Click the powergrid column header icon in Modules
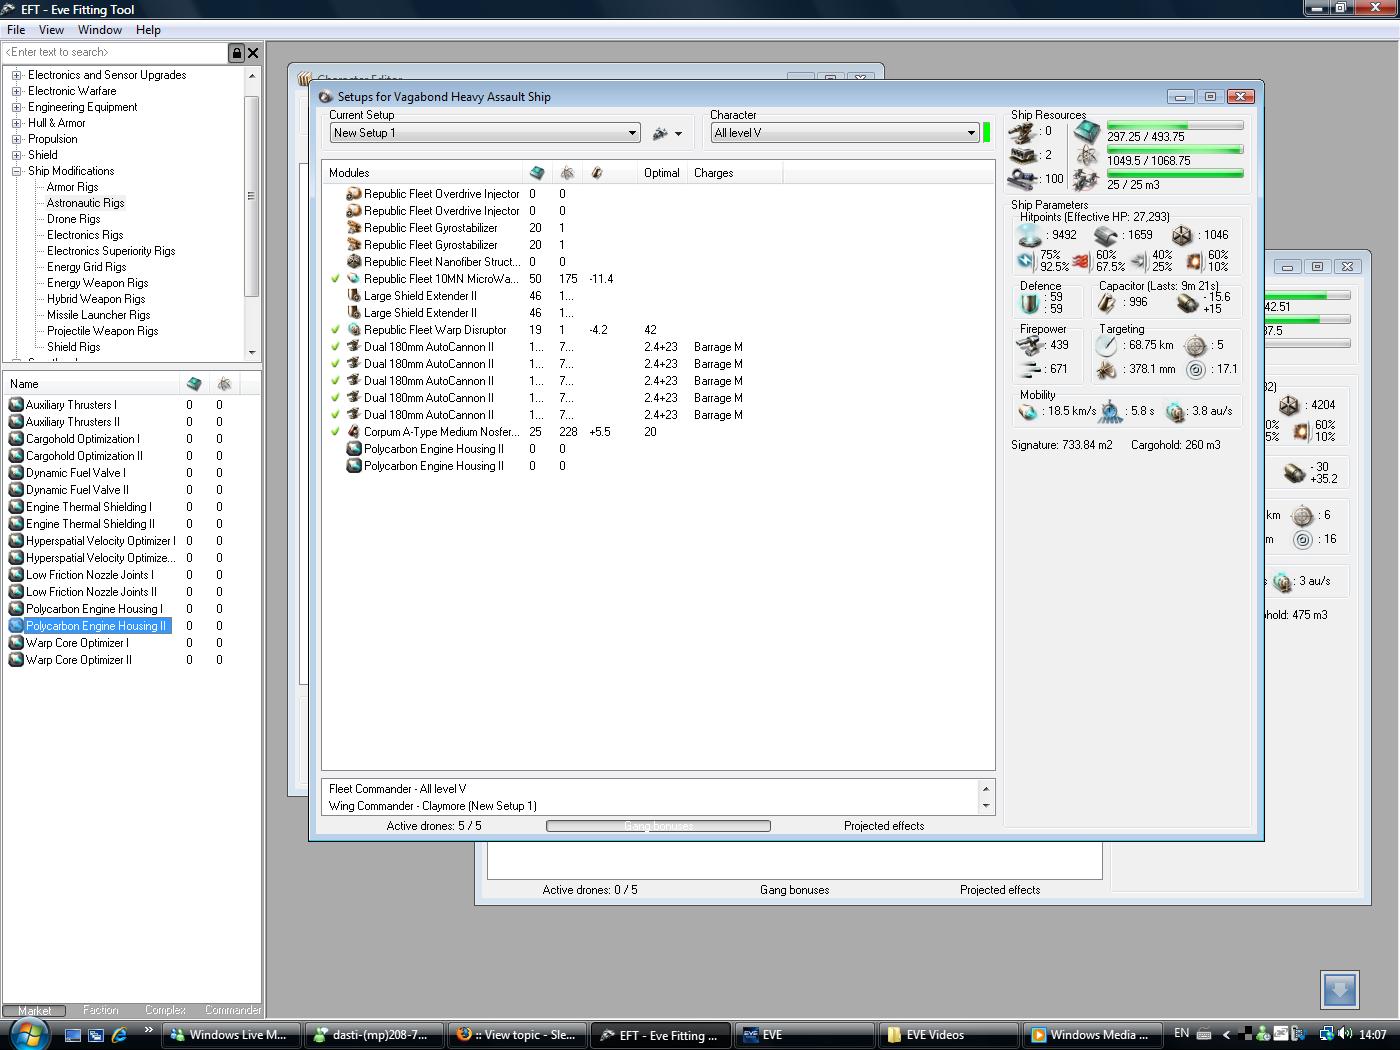Screen dimensions: 1400x1050 (x=567, y=173)
